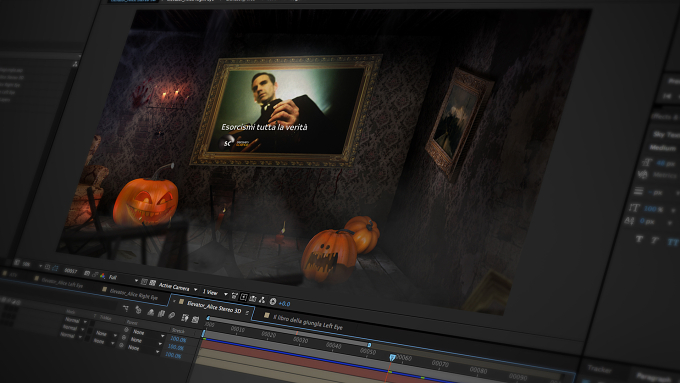Toggle mask and shape path visibility icon
This screenshot has height=383, width=680.
click(55, 268)
